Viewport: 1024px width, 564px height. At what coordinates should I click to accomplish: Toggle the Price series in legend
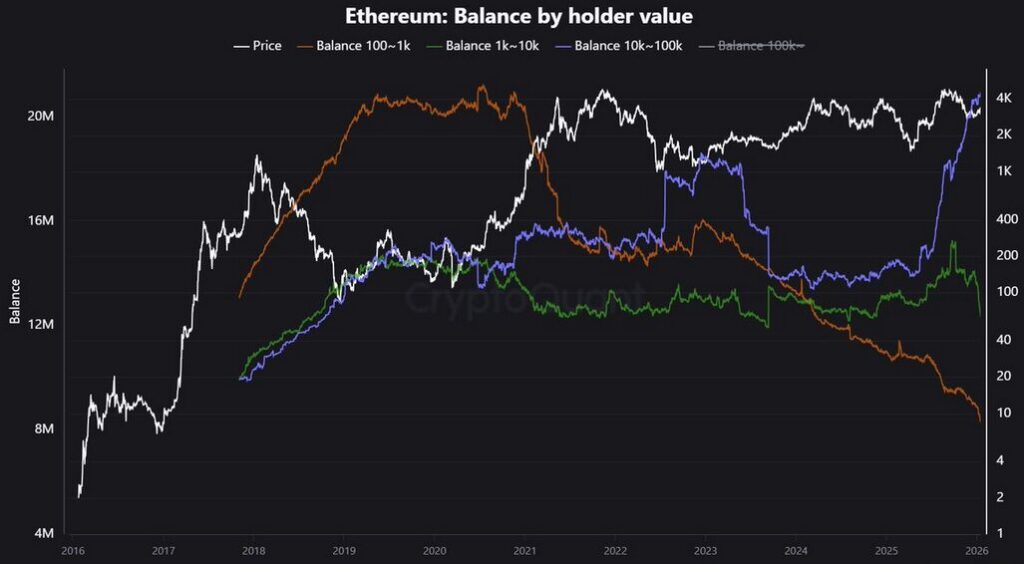(x=267, y=46)
